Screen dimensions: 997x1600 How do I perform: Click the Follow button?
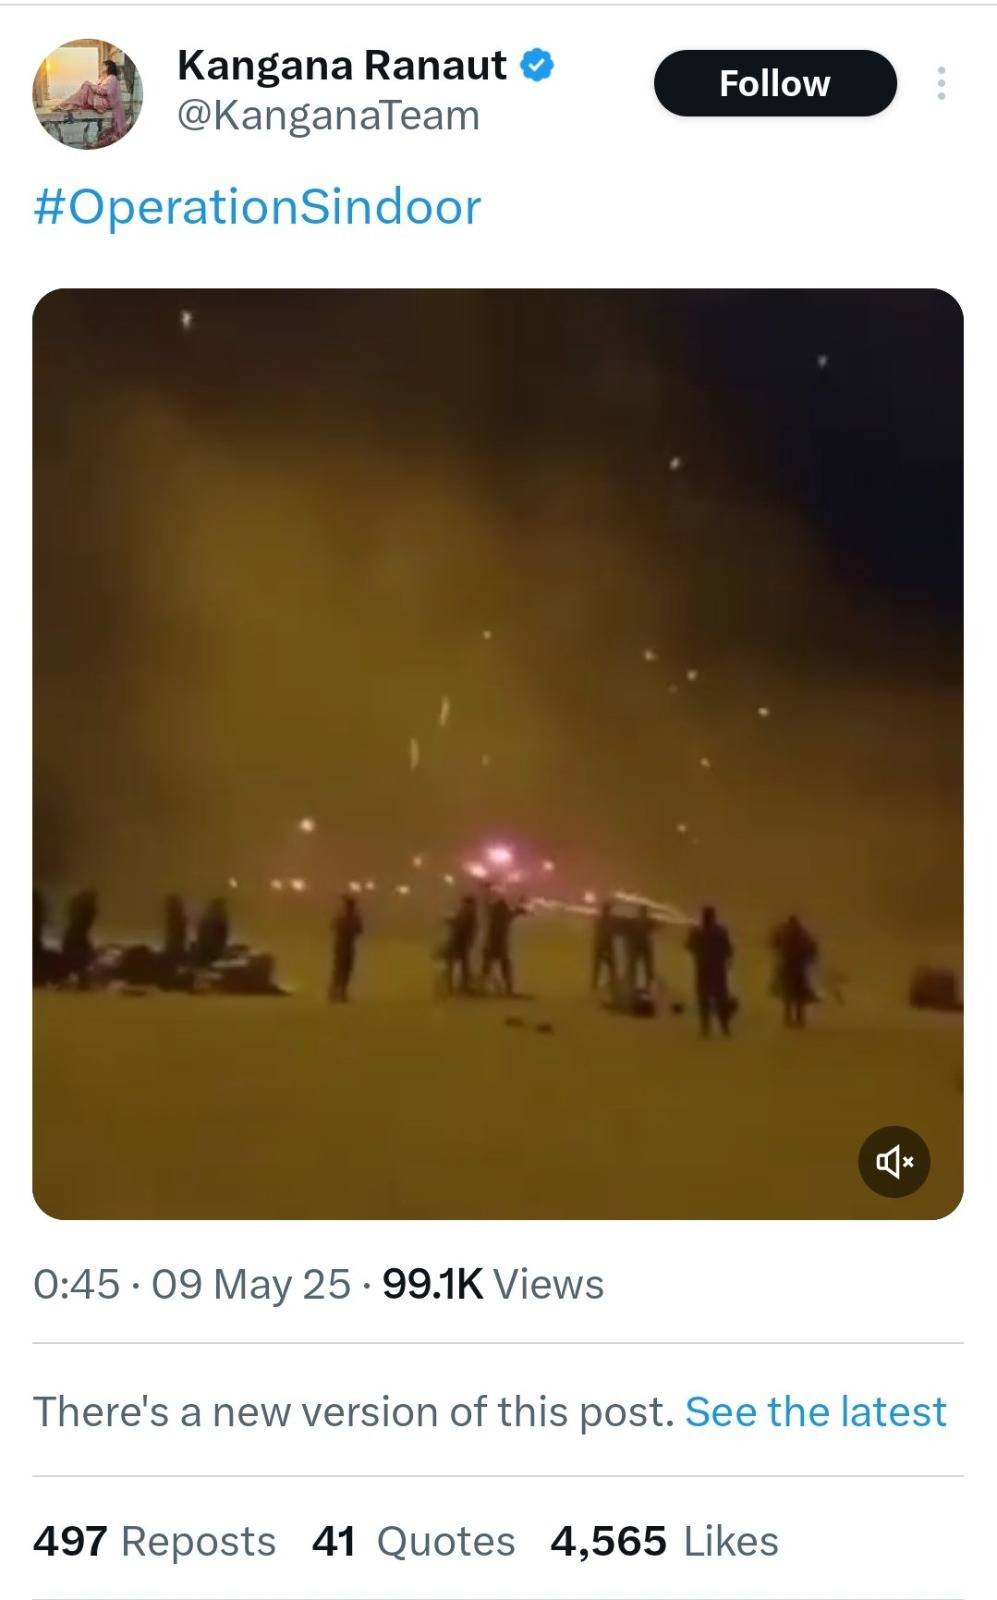click(775, 83)
